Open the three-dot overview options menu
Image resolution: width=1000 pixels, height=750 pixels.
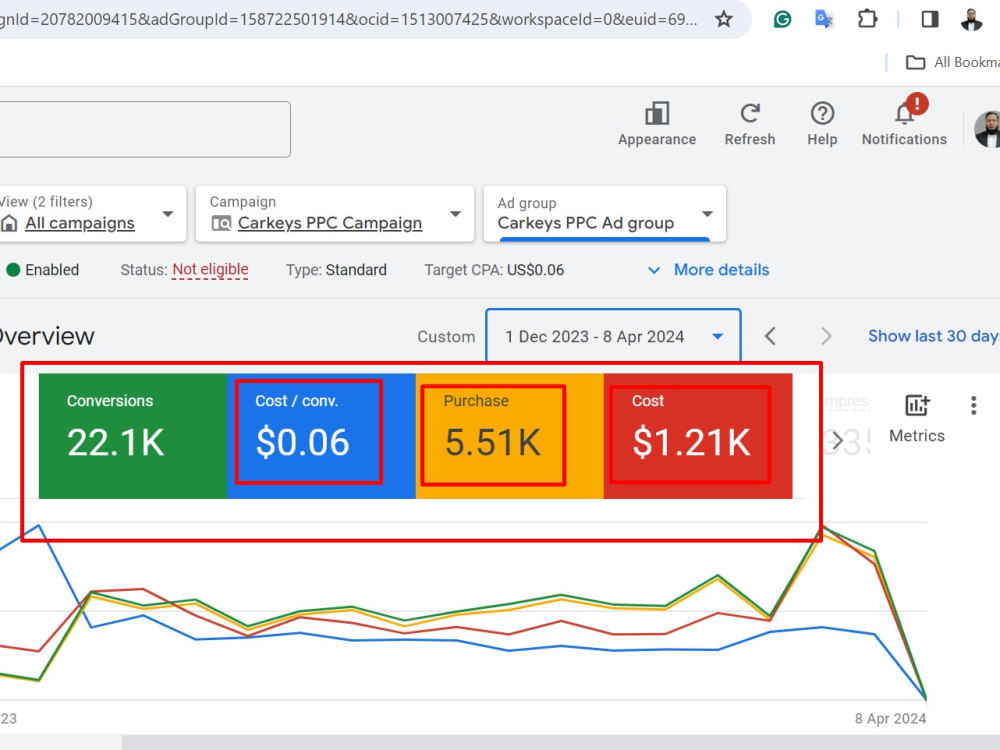click(973, 406)
